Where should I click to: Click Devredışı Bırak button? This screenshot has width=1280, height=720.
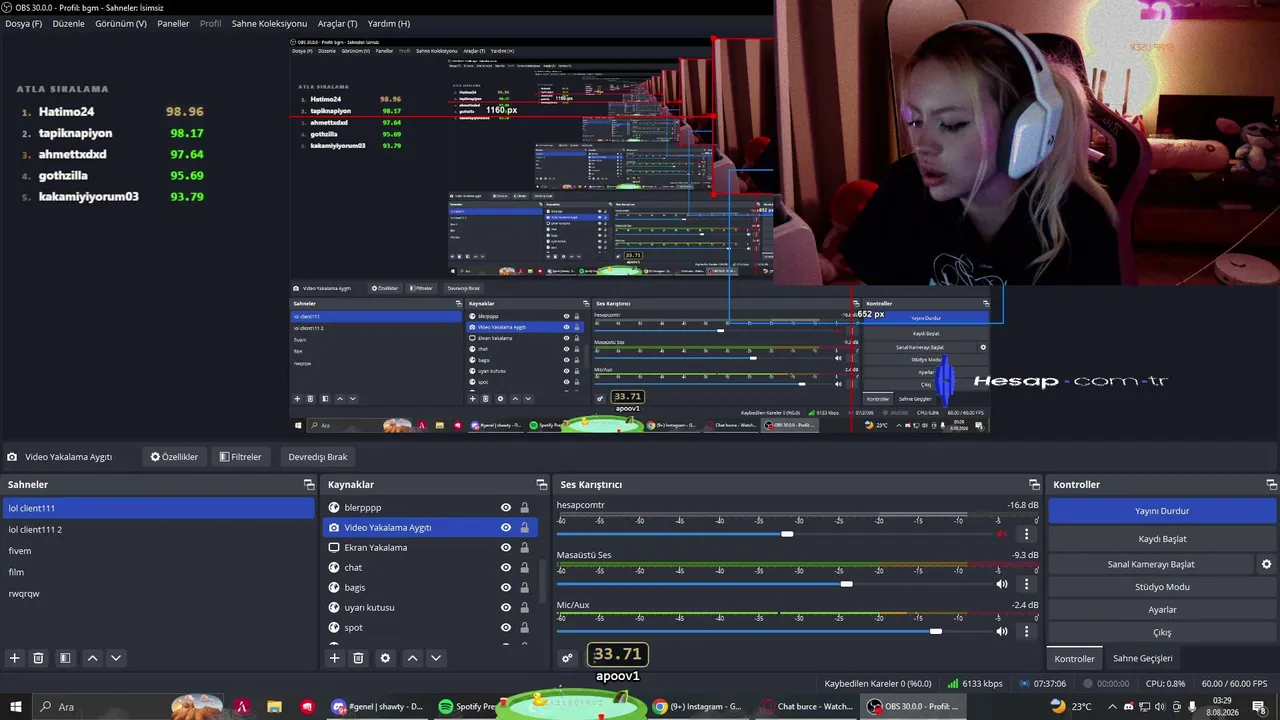pos(318,457)
